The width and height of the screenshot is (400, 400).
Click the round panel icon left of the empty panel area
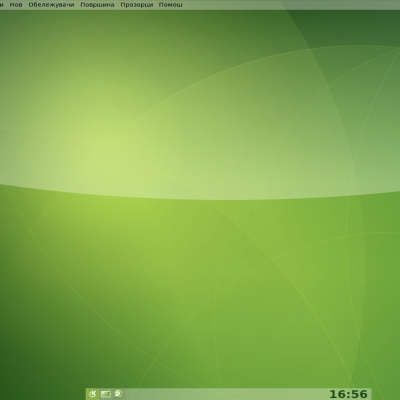coord(118,394)
